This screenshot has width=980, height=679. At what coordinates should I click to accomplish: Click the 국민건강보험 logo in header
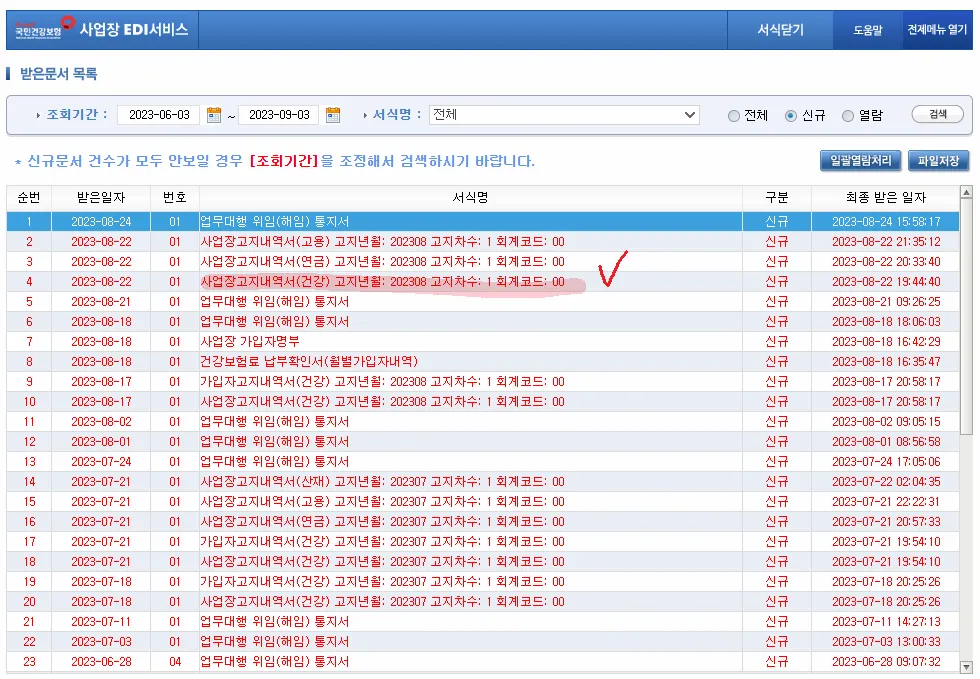click(44, 28)
